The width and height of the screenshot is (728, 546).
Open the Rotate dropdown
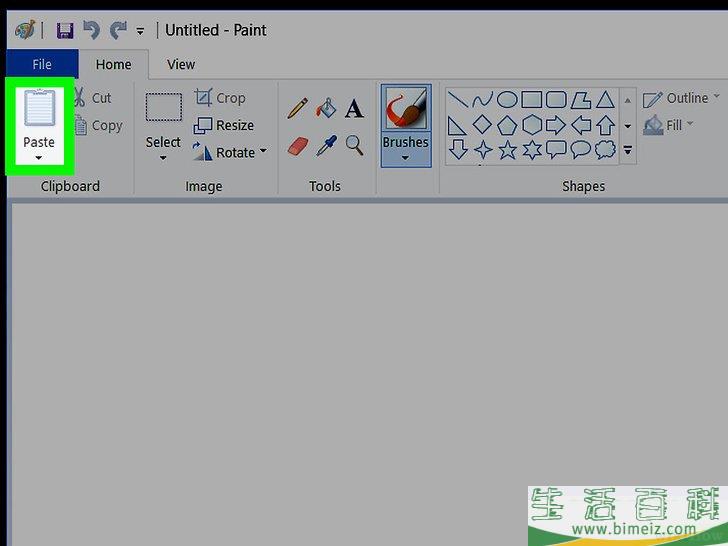point(230,152)
